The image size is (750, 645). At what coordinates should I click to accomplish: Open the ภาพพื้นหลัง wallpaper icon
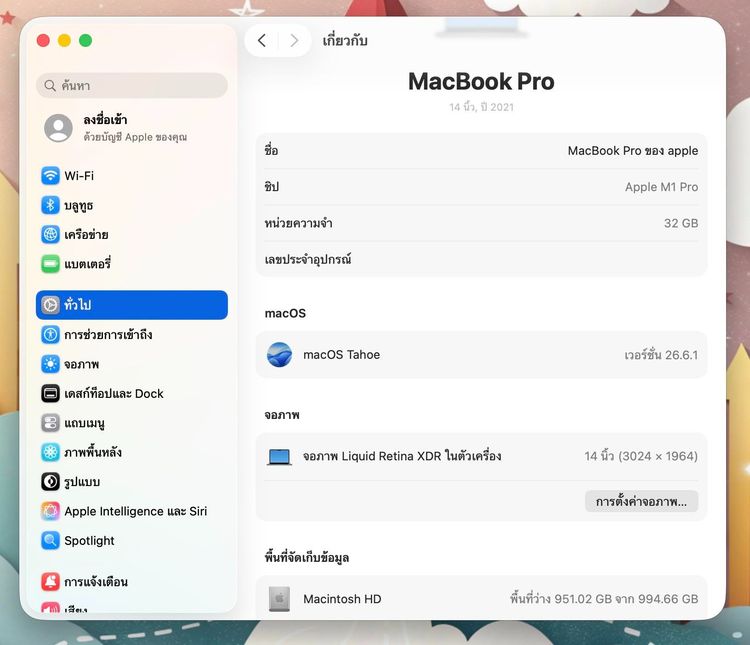click(x=50, y=452)
